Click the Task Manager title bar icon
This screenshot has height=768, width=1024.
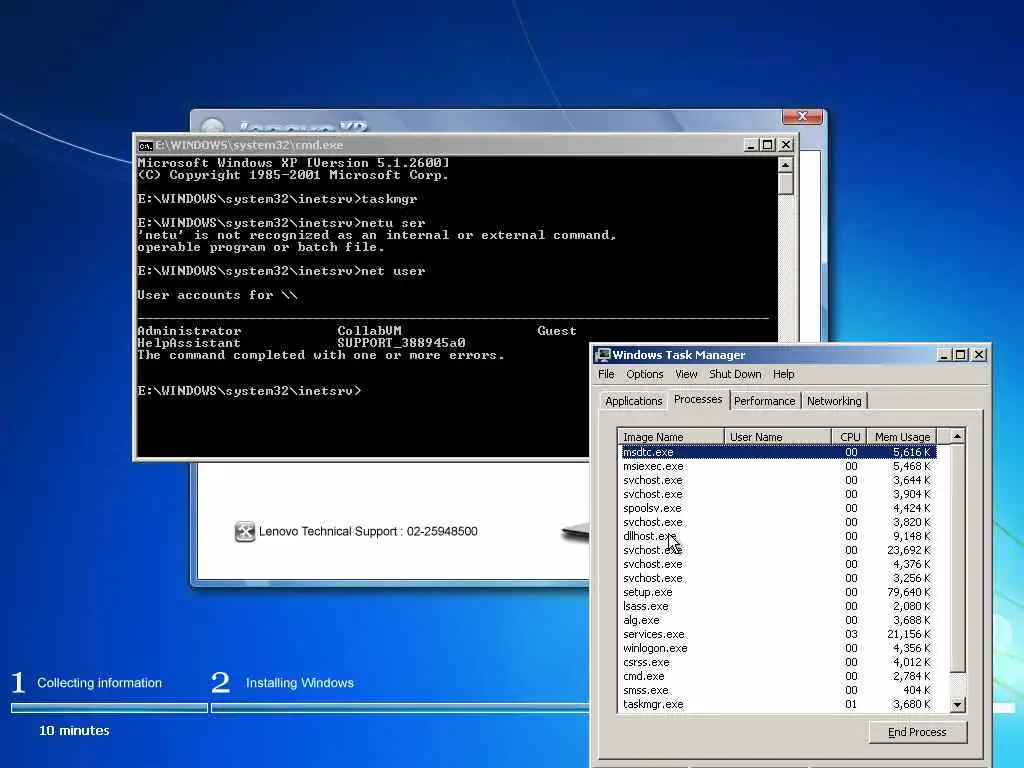coord(603,355)
